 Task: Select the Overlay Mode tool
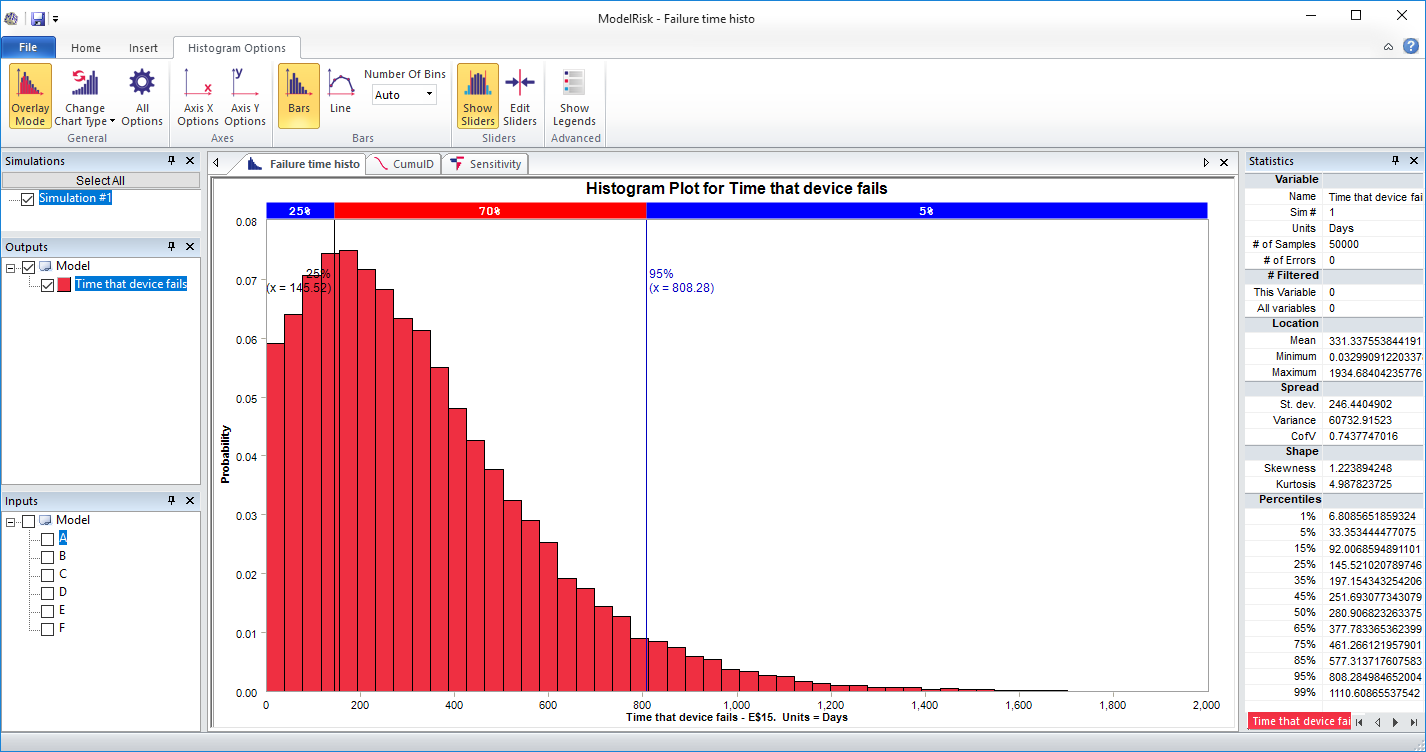click(x=29, y=95)
